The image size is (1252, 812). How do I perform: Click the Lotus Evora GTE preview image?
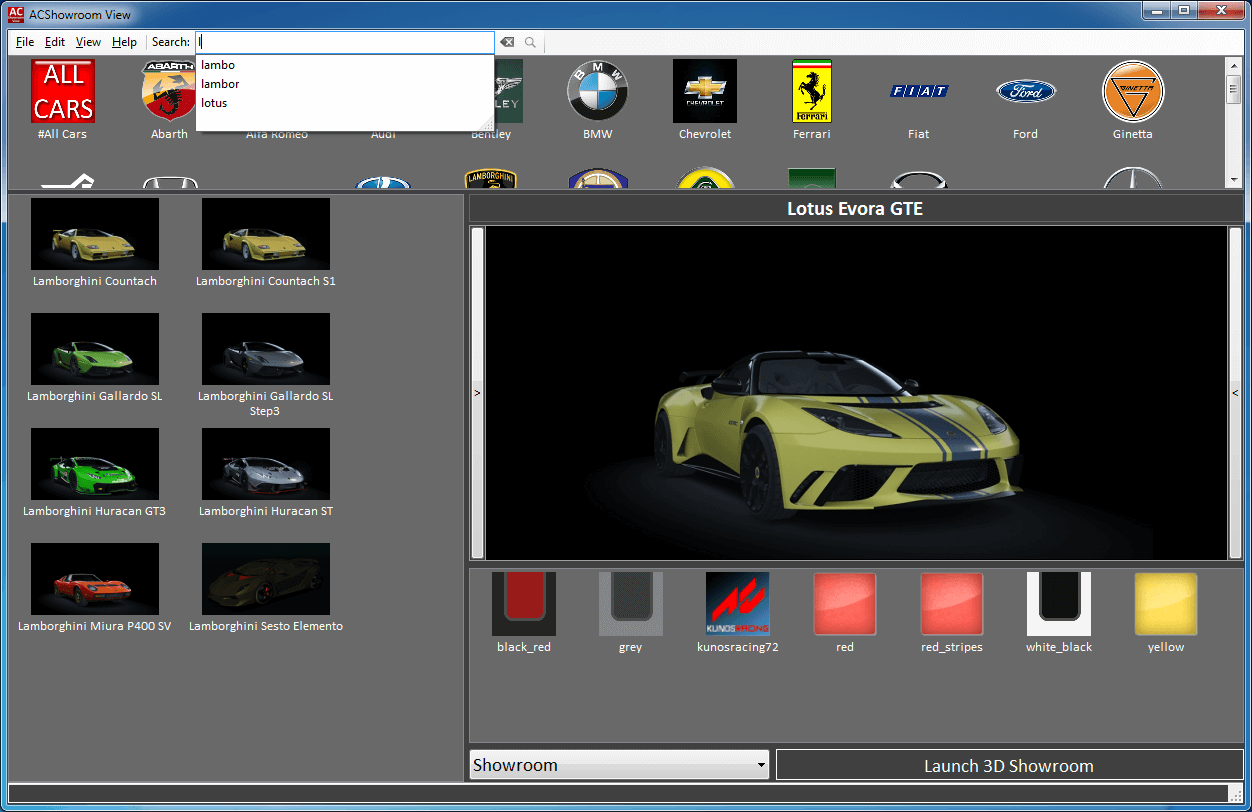(x=856, y=393)
